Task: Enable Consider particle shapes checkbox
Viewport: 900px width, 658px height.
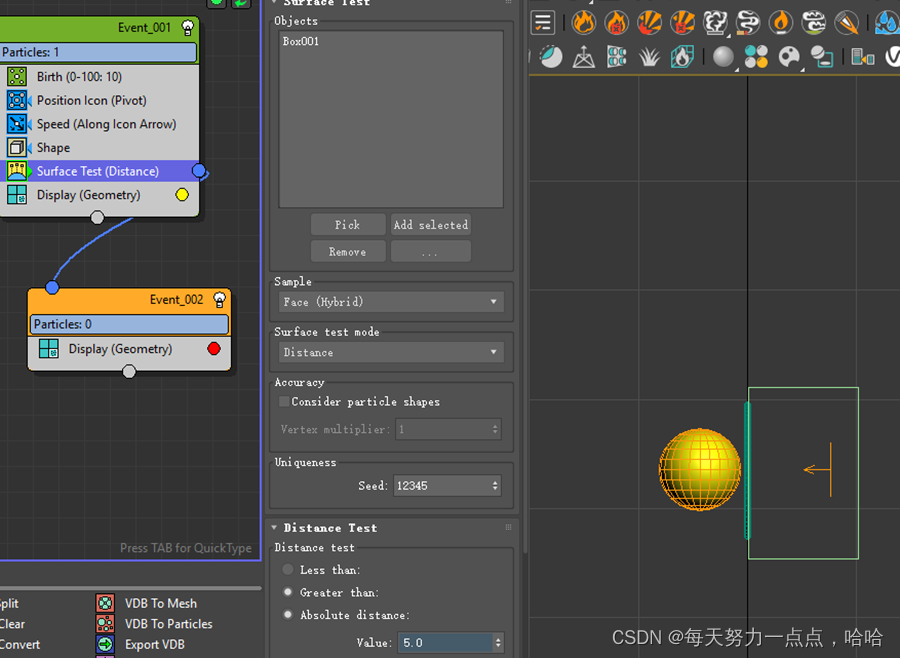Action: tap(284, 402)
